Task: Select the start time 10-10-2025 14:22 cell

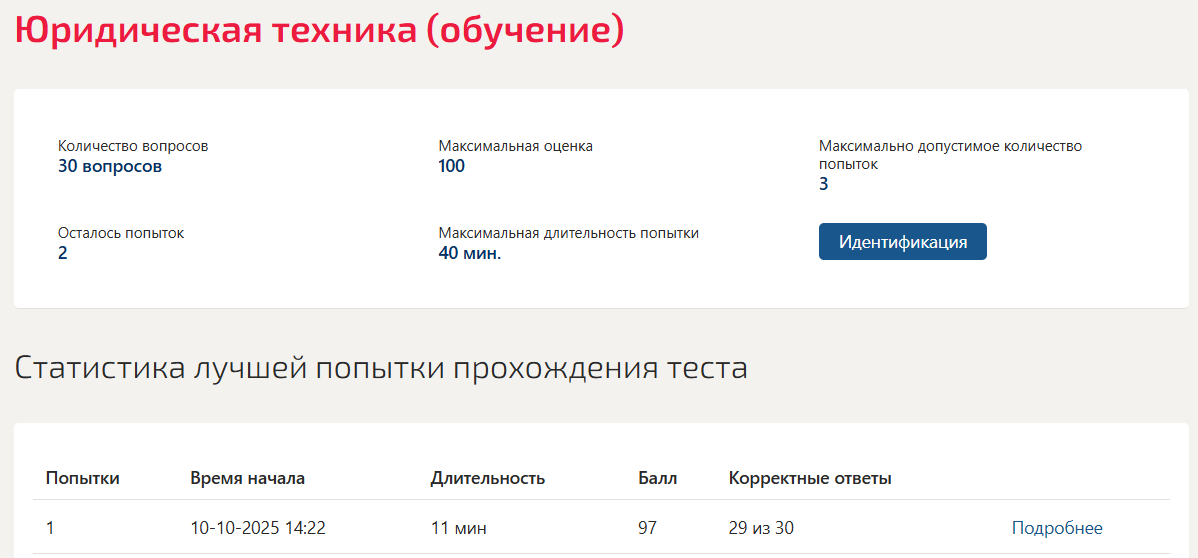Action: (258, 527)
